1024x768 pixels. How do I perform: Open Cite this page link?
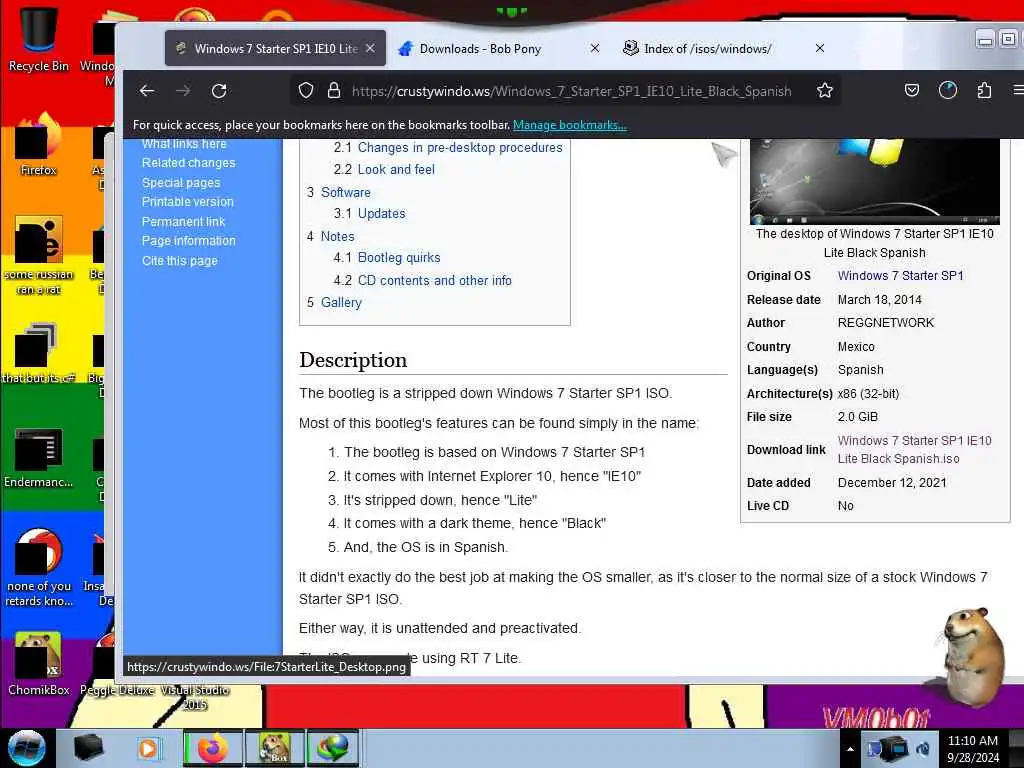180,261
